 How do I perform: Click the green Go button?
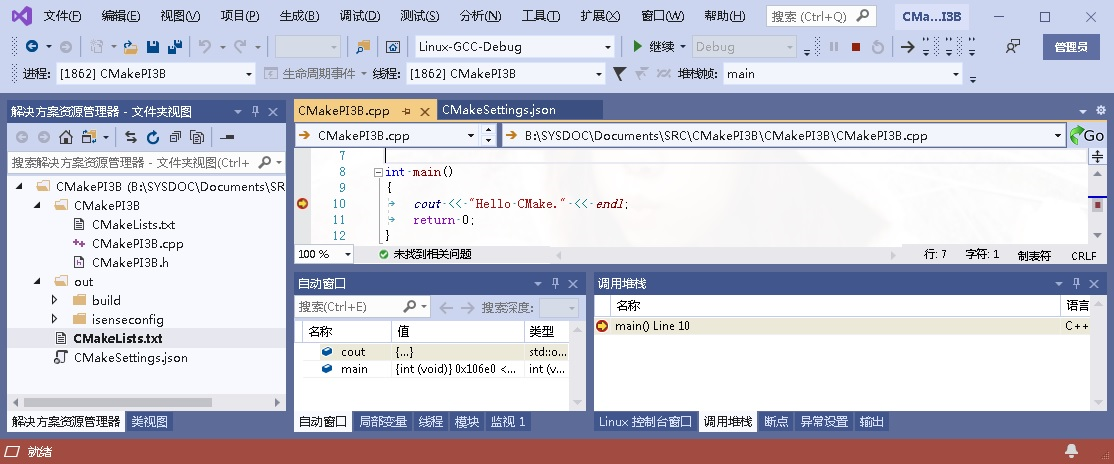(x=1087, y=135)
